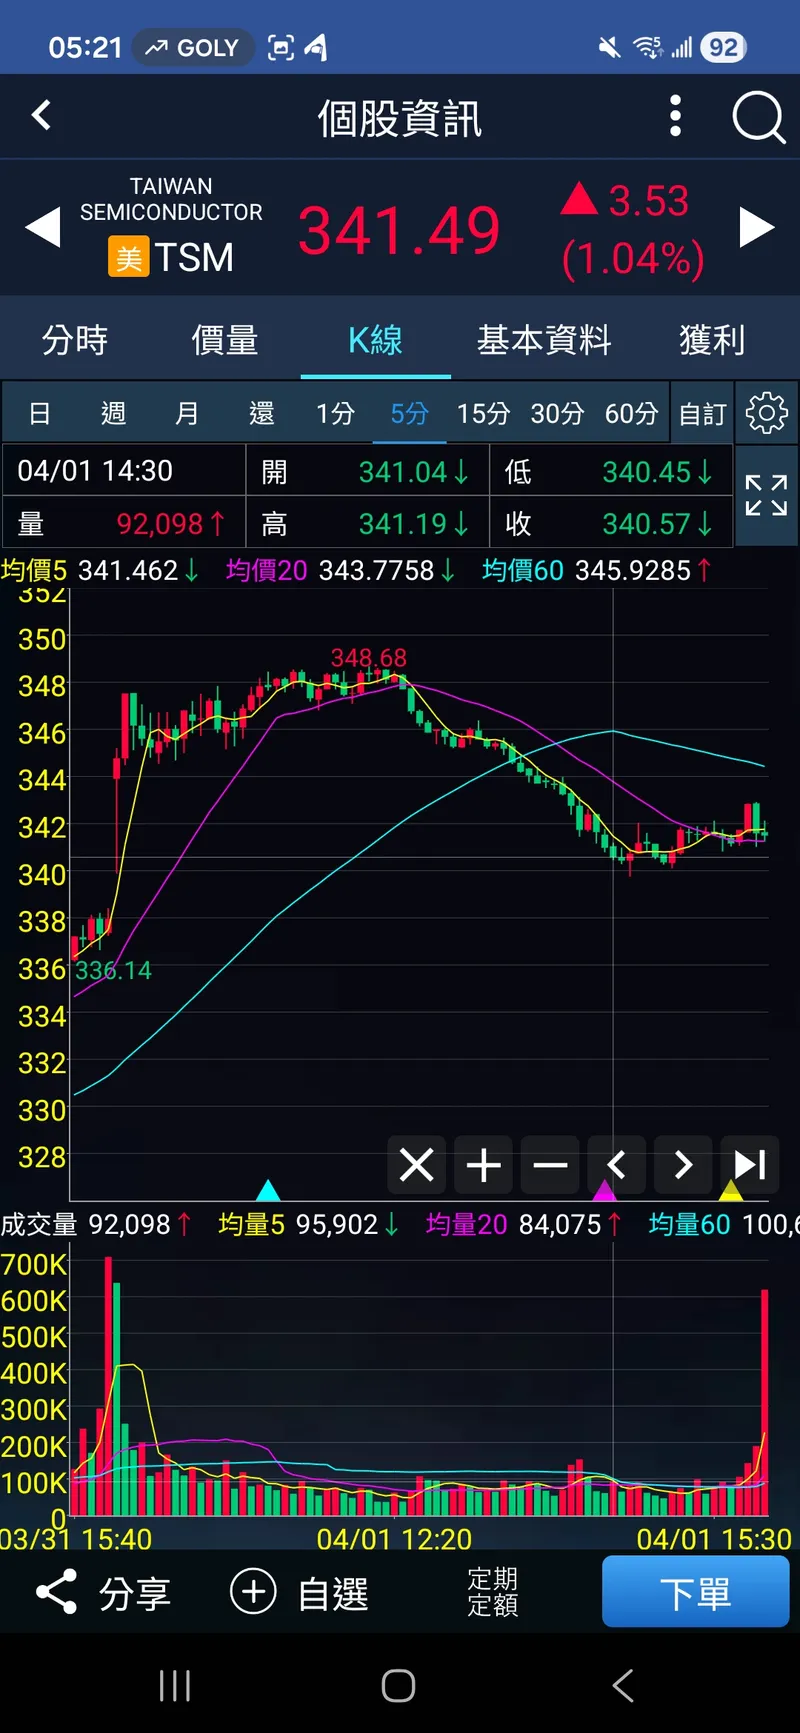Switch chart to weekly 週 period

click(113, 413)
